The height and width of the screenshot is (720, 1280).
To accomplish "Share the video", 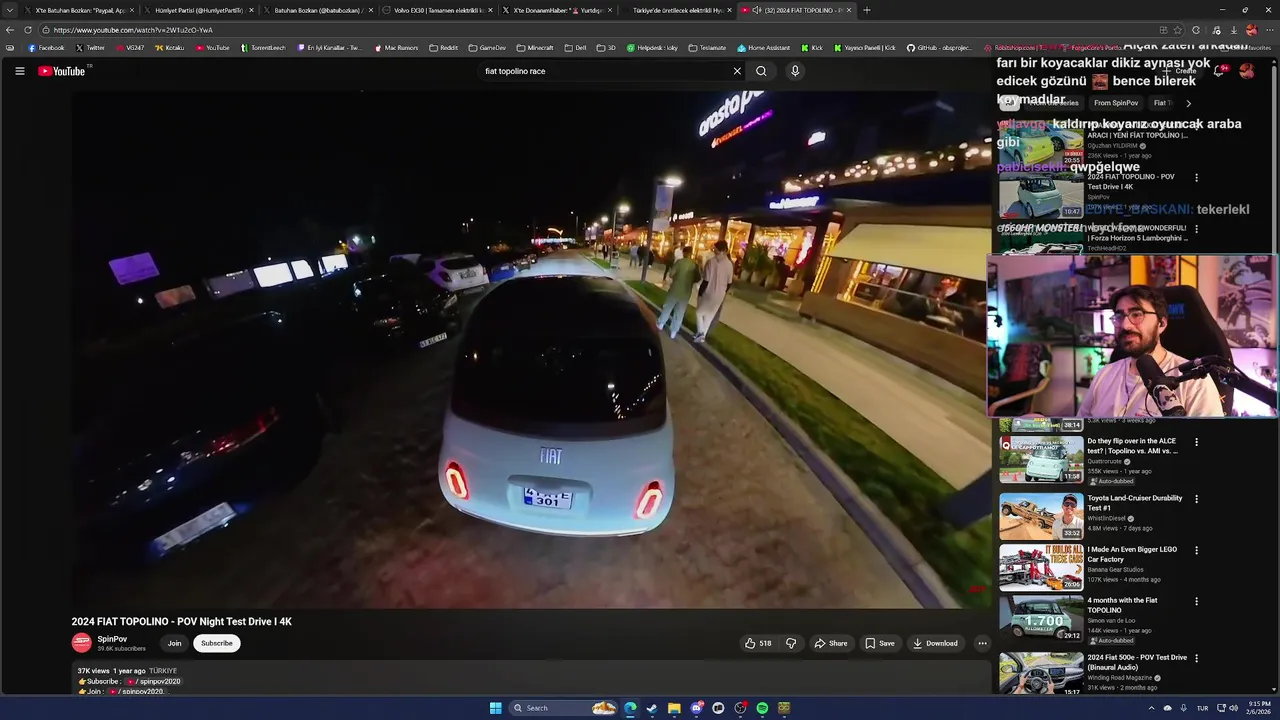I will click(x=830, y=643).
